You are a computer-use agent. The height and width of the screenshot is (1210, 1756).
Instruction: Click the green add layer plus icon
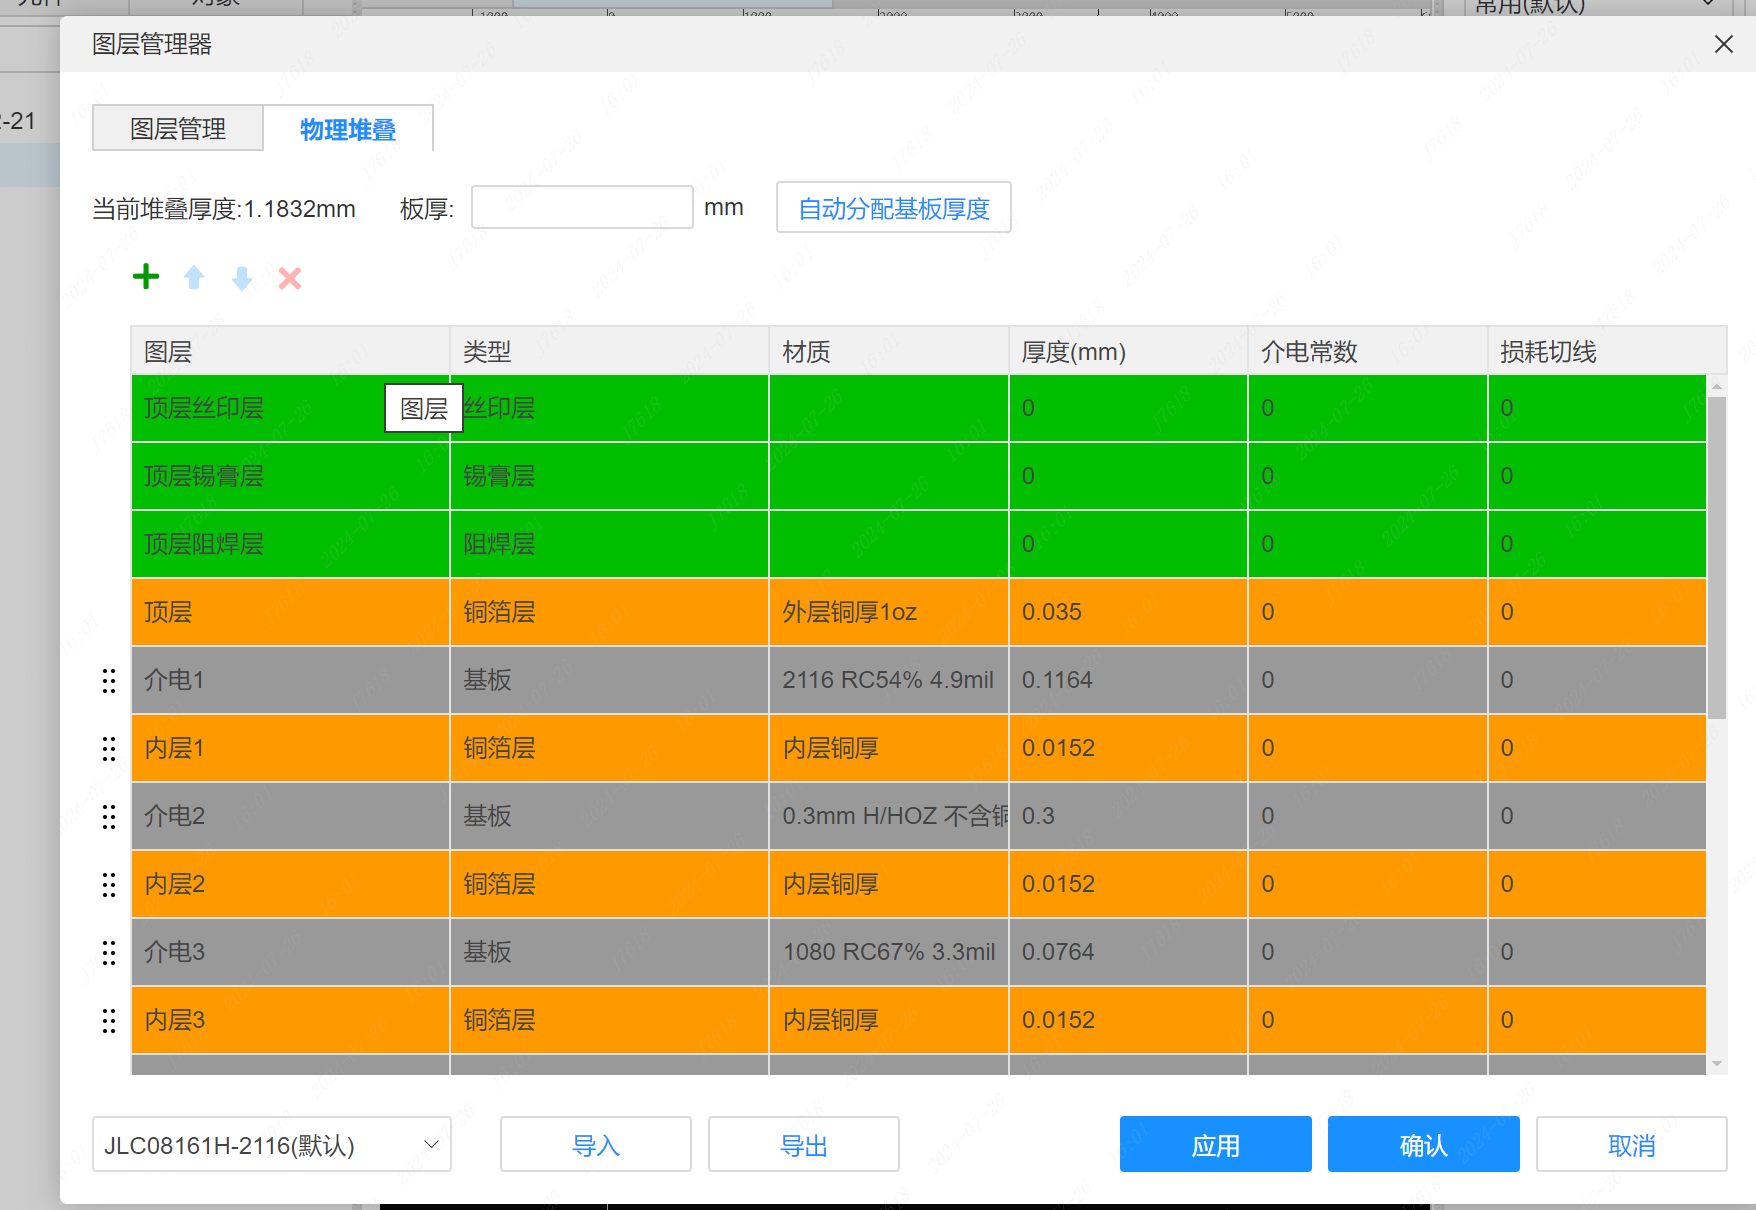click(146, 277)
